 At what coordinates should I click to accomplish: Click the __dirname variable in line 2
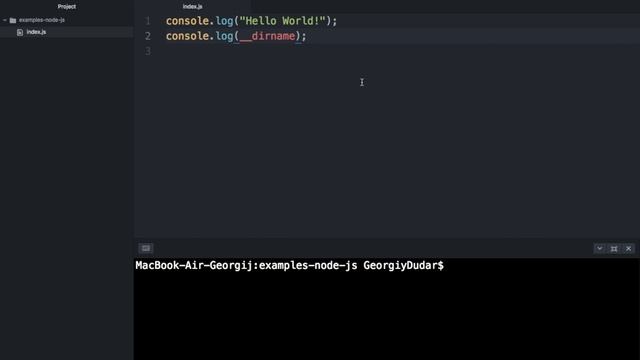tap(267, 36)
